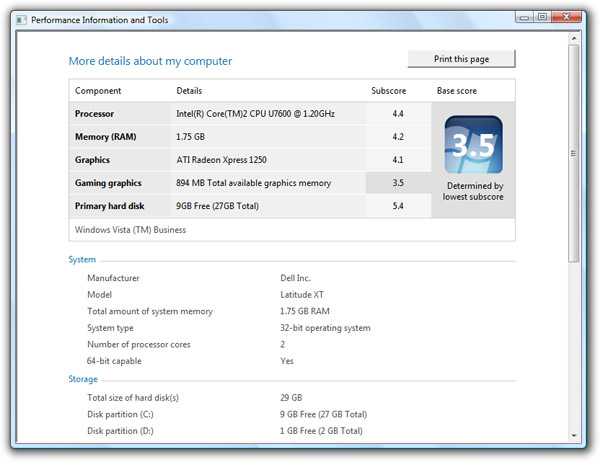The width and height of the screenshot is (600, 462).
Task: Click the window title text
Action: (99, 20)
